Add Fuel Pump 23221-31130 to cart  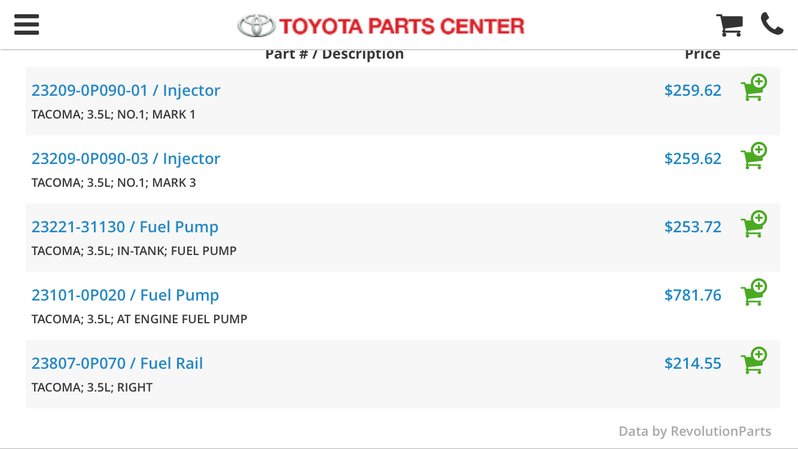point(754,224)
